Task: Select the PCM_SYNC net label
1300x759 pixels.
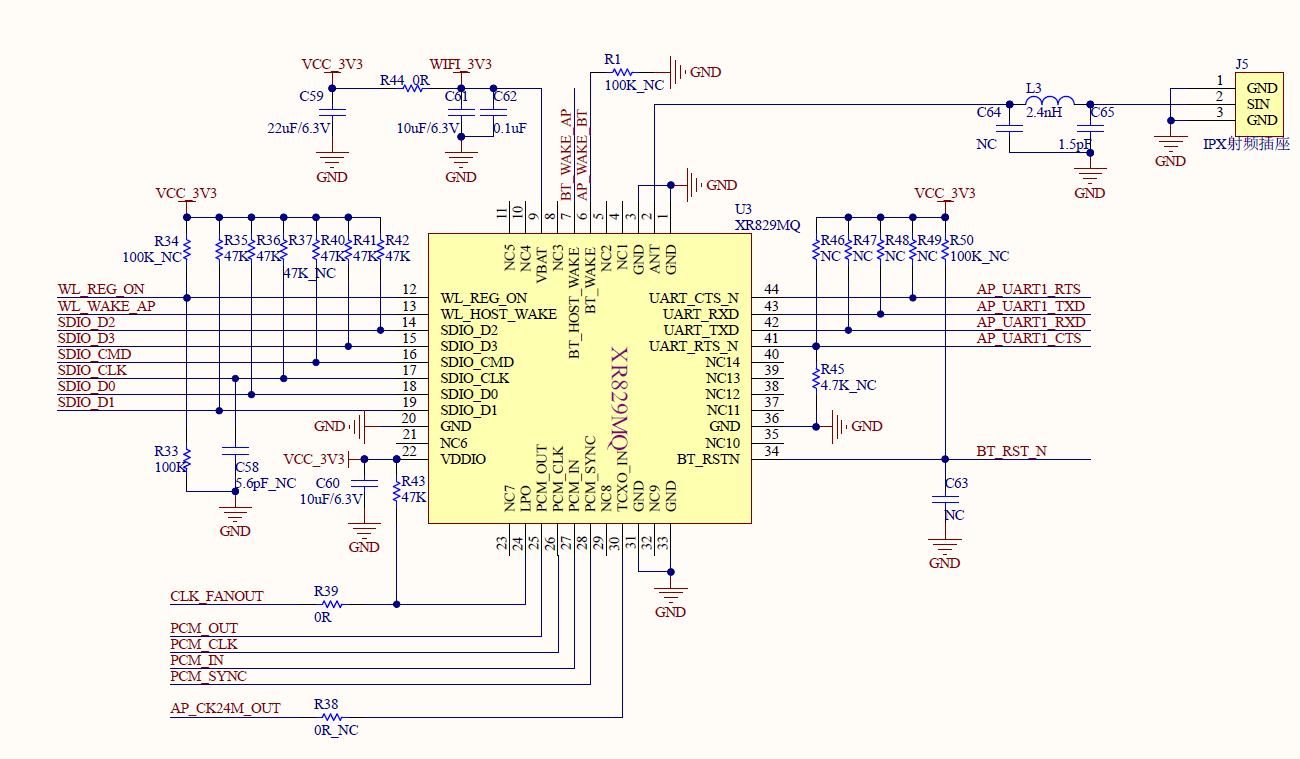Action: tap(208, 677)
